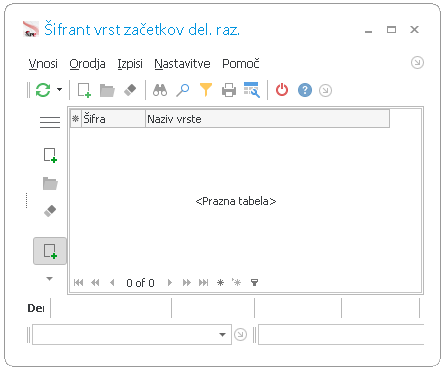Click the sidebar new record icon
Viewport: 445px width, 372px height.
pos(50,155)
